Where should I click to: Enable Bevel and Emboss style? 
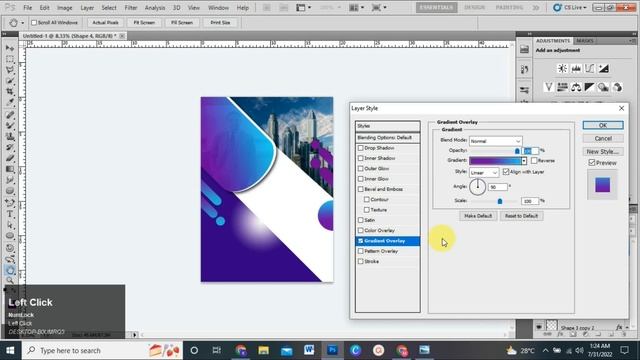pos(360,189)
